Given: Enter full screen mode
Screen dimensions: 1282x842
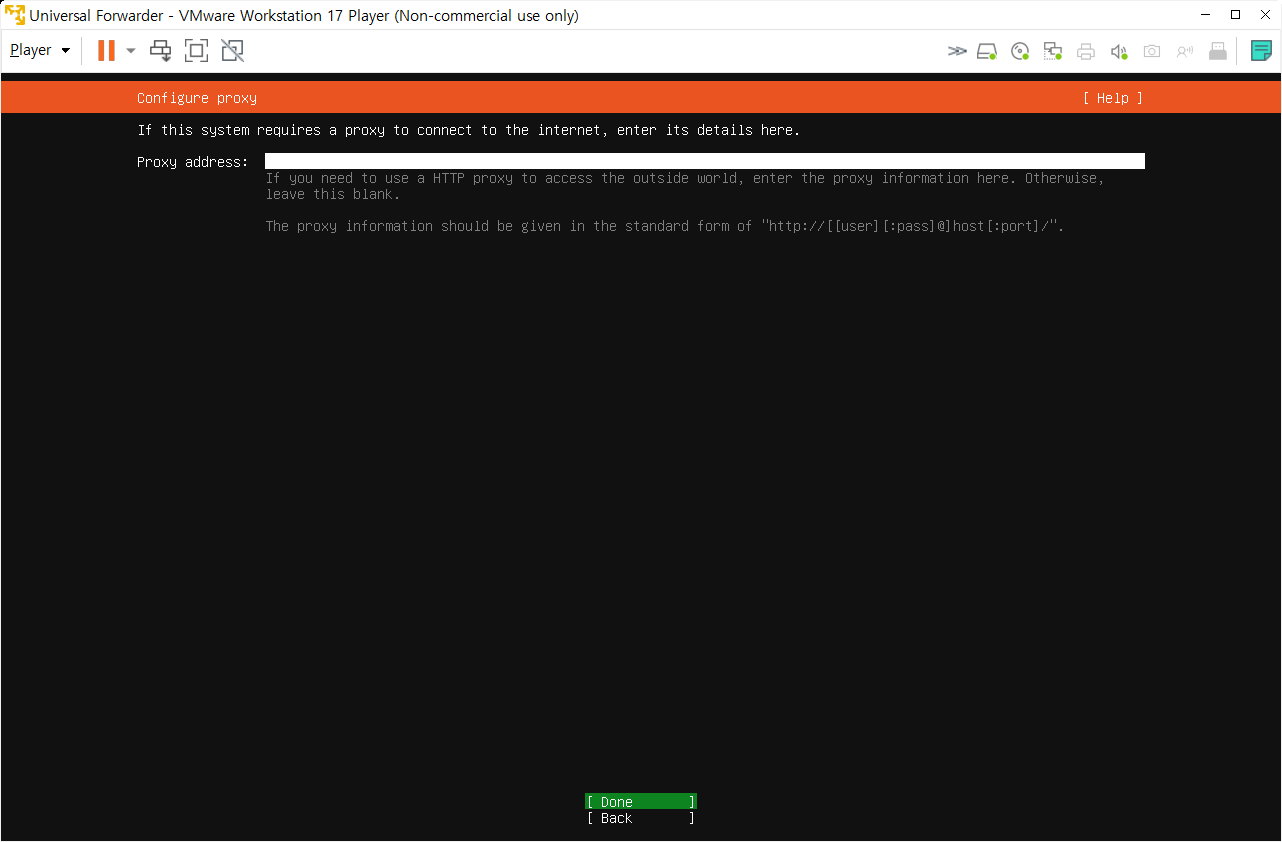Looking at the screenshot, I should 196,50.
